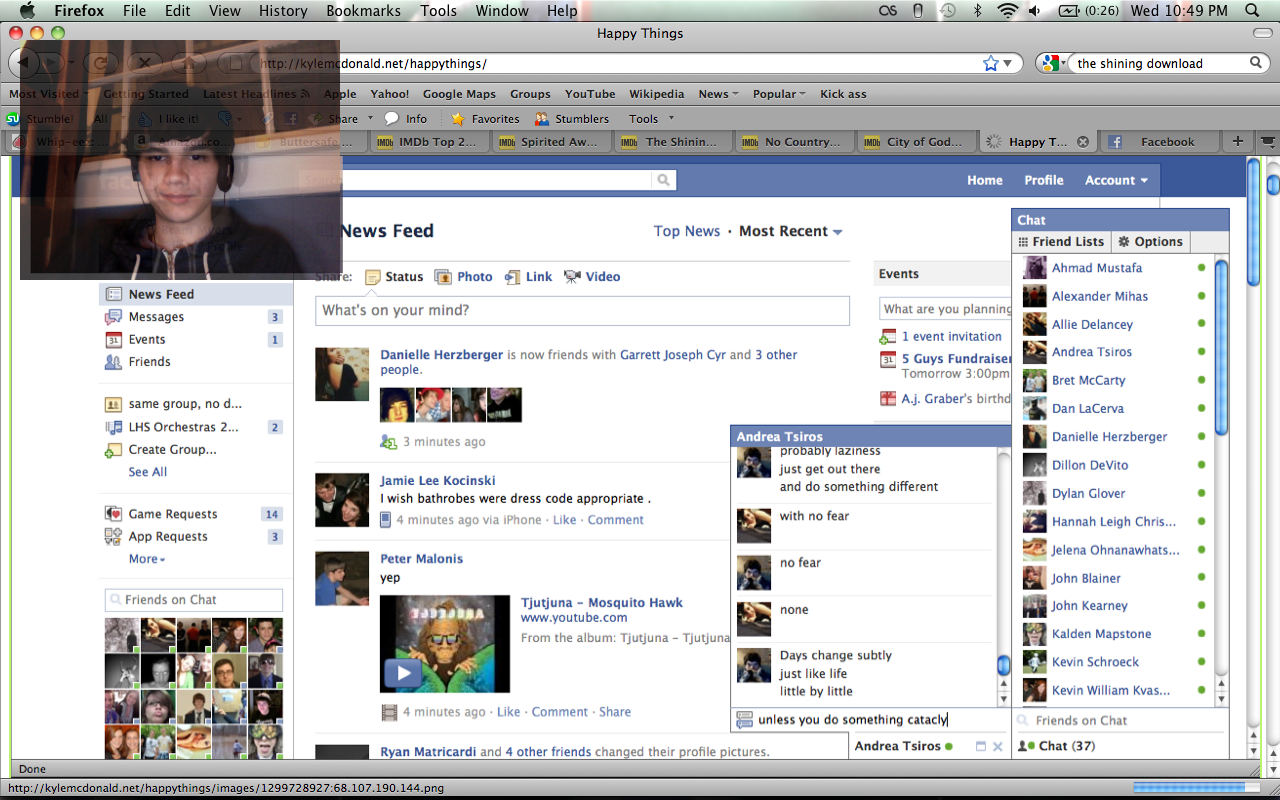The height and width of the screenshot is (800, 1280).
Task: Click the Status pencil icon
Action: point(373,277)
